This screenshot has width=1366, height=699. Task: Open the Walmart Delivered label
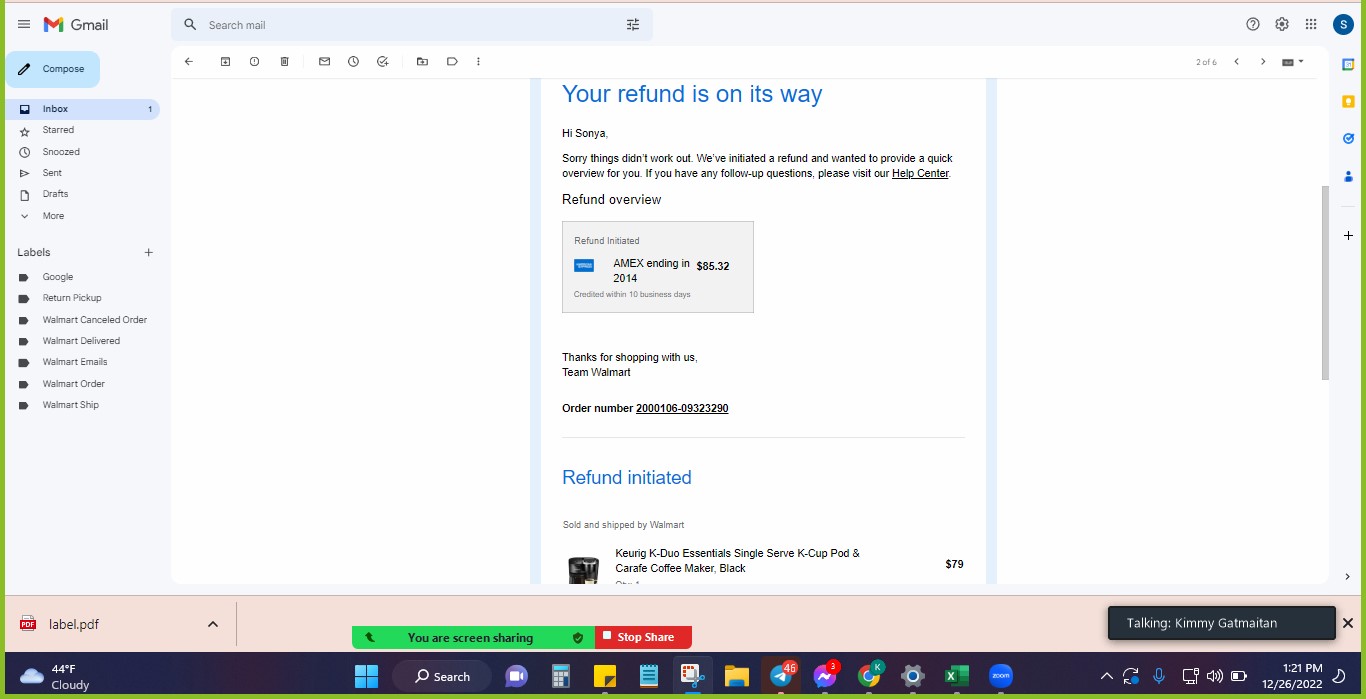click(82, 341)
